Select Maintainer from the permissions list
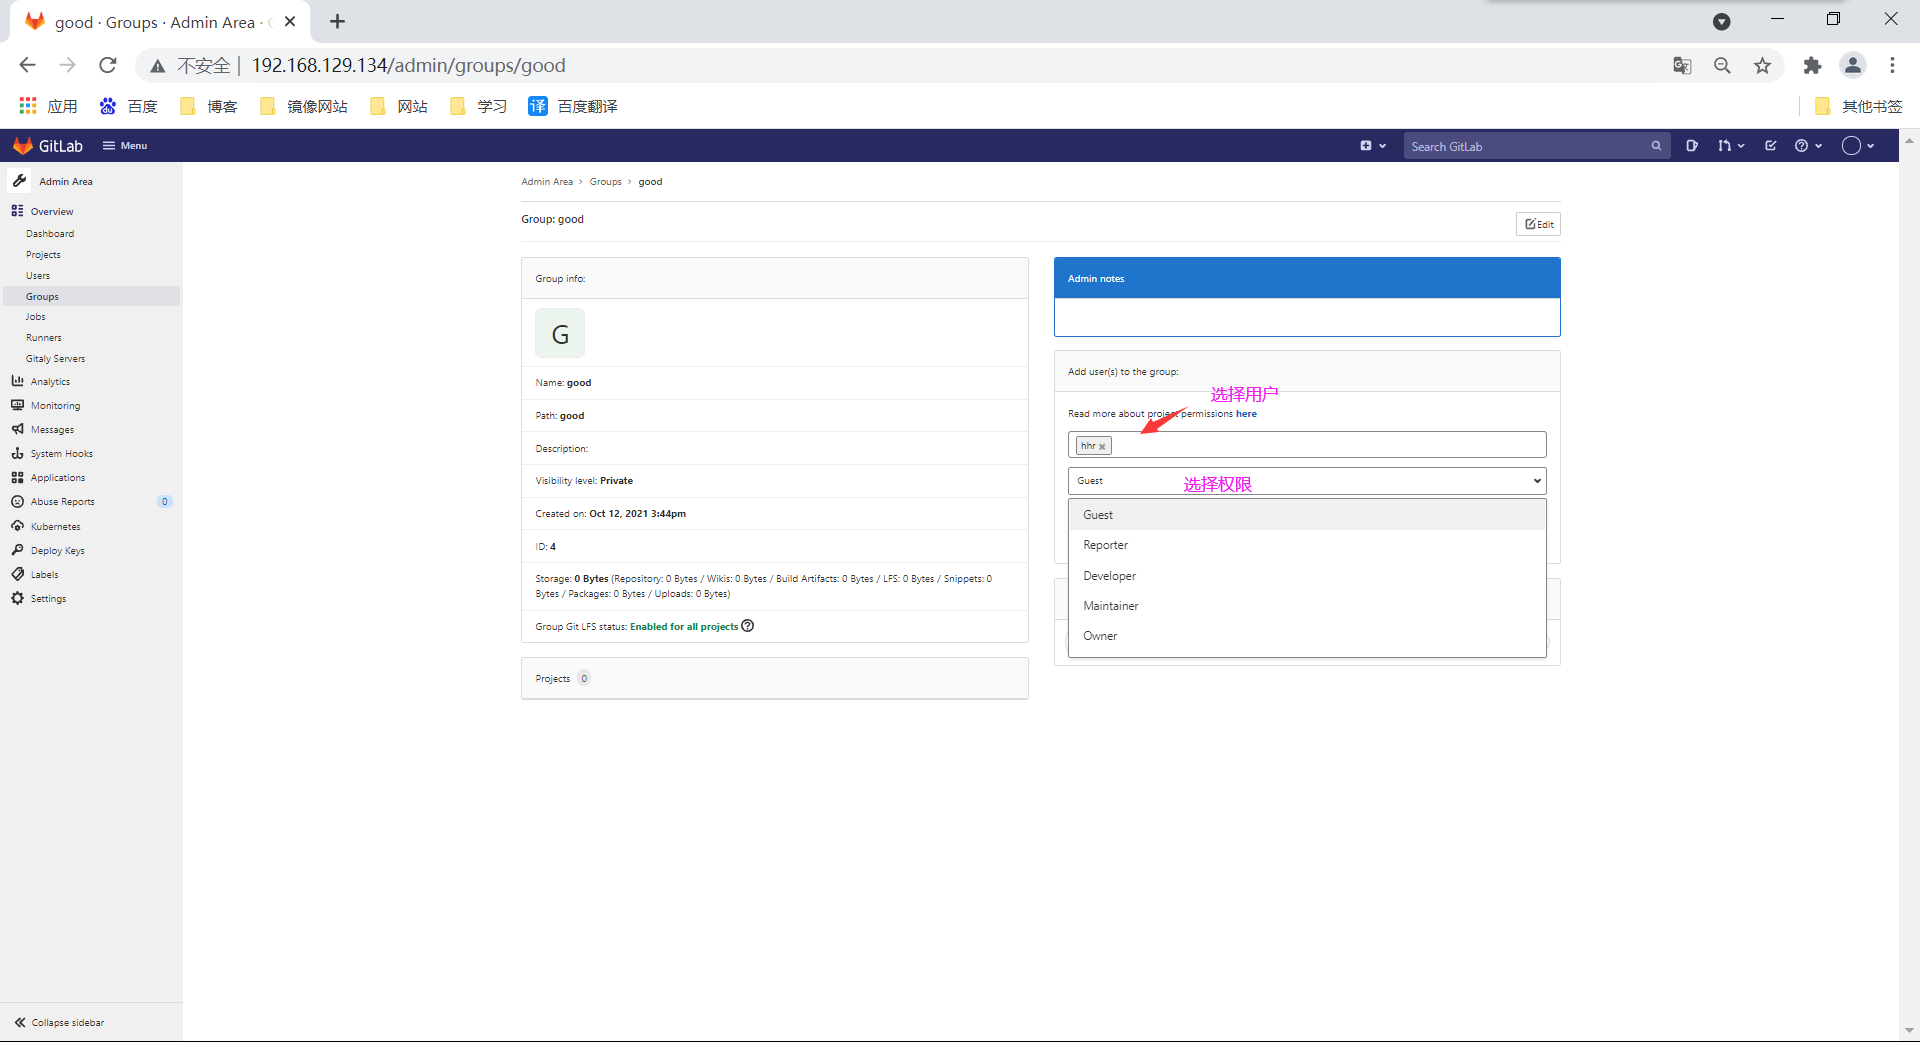This screenshot has width=1920, height=1042. pos(1111,605)
